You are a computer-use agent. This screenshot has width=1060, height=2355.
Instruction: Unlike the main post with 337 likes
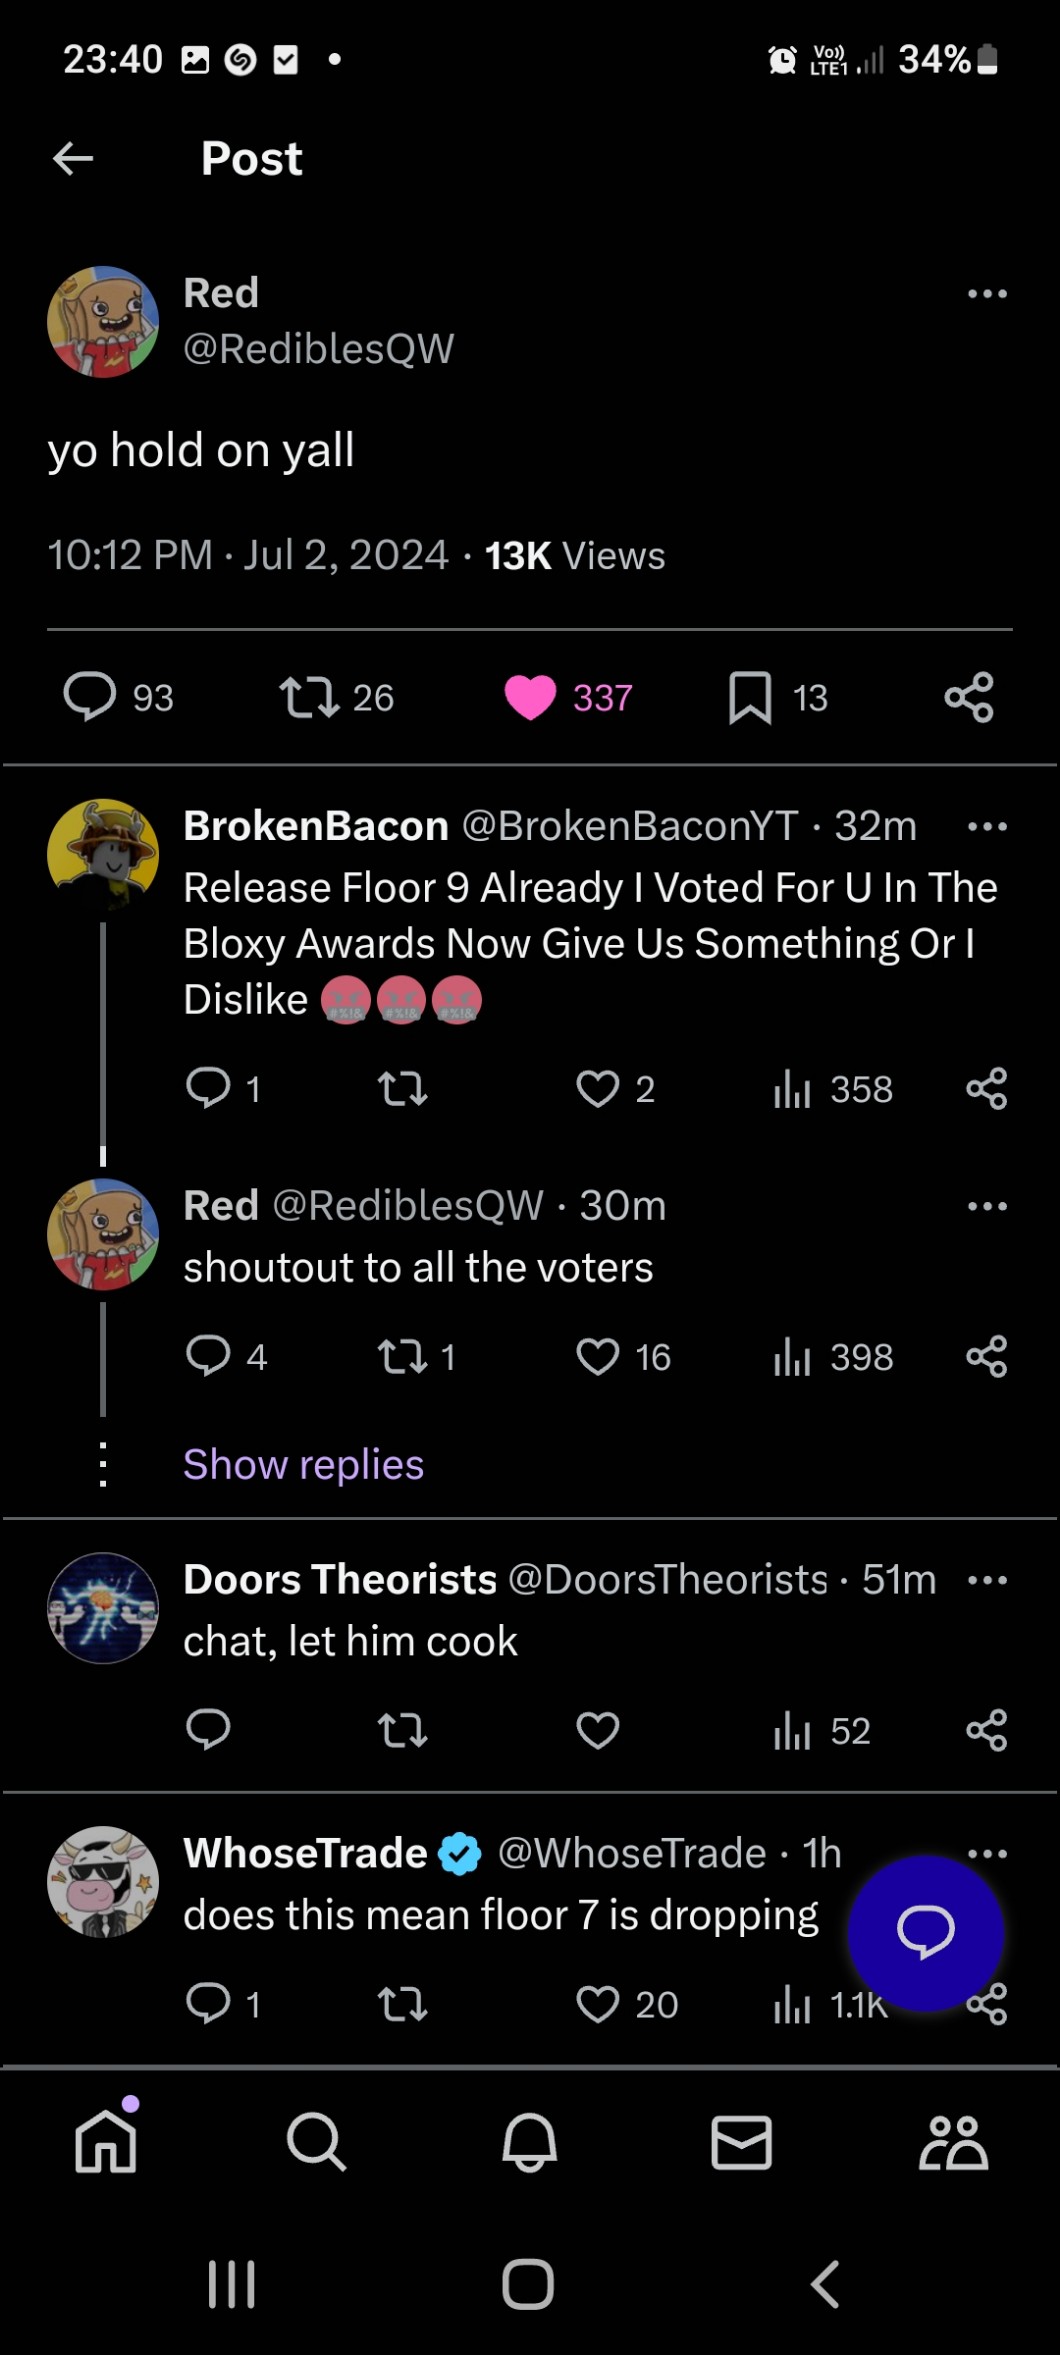530,697
